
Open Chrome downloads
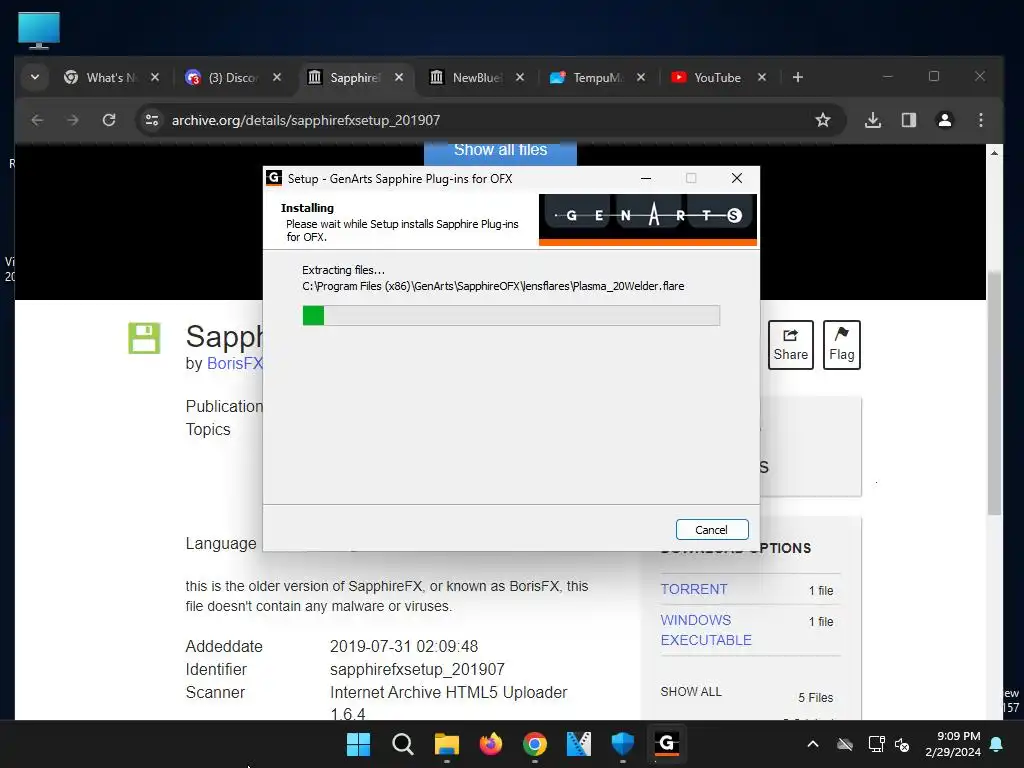(x=873, y=120)
